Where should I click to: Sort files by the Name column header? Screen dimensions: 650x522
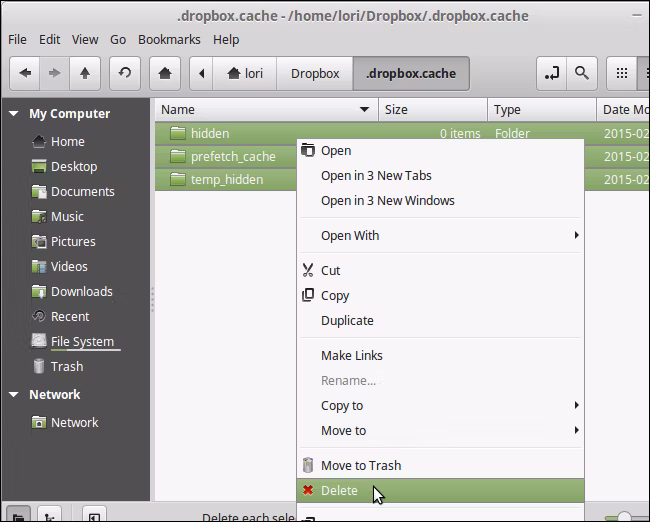tap(266, 109)
